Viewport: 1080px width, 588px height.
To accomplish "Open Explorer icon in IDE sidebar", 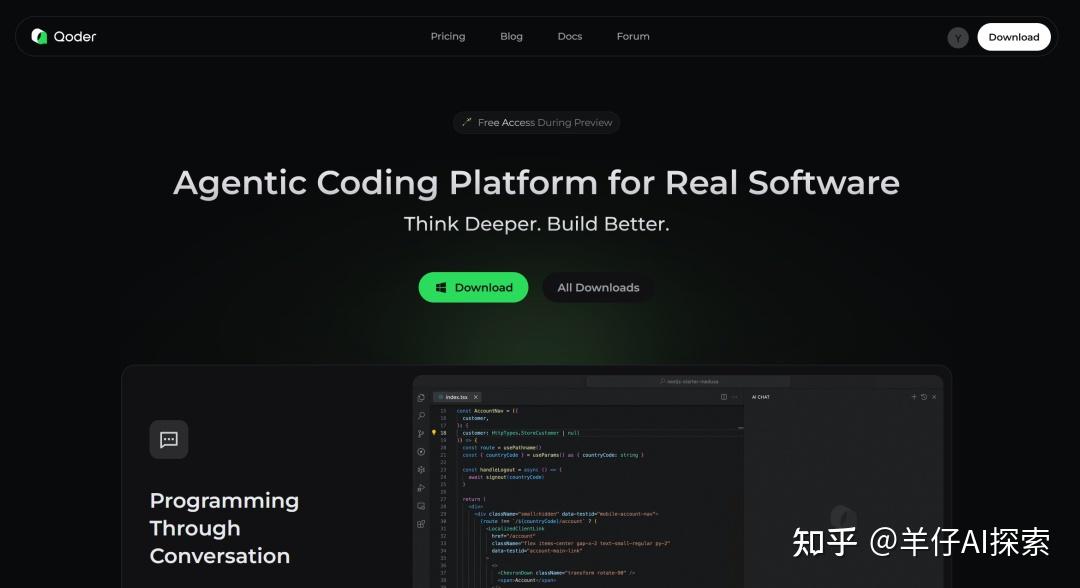I will [x=421, y=398].
